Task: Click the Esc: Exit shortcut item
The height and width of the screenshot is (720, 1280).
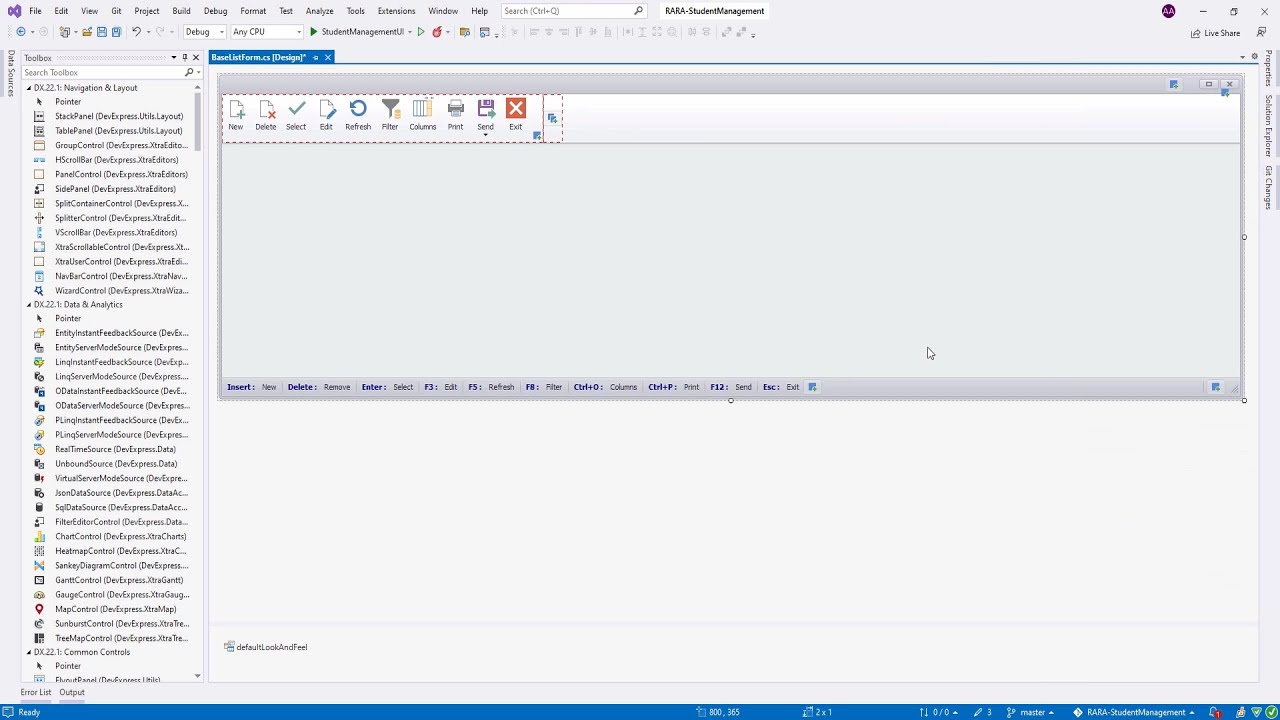Action: [x=781, y=387]
